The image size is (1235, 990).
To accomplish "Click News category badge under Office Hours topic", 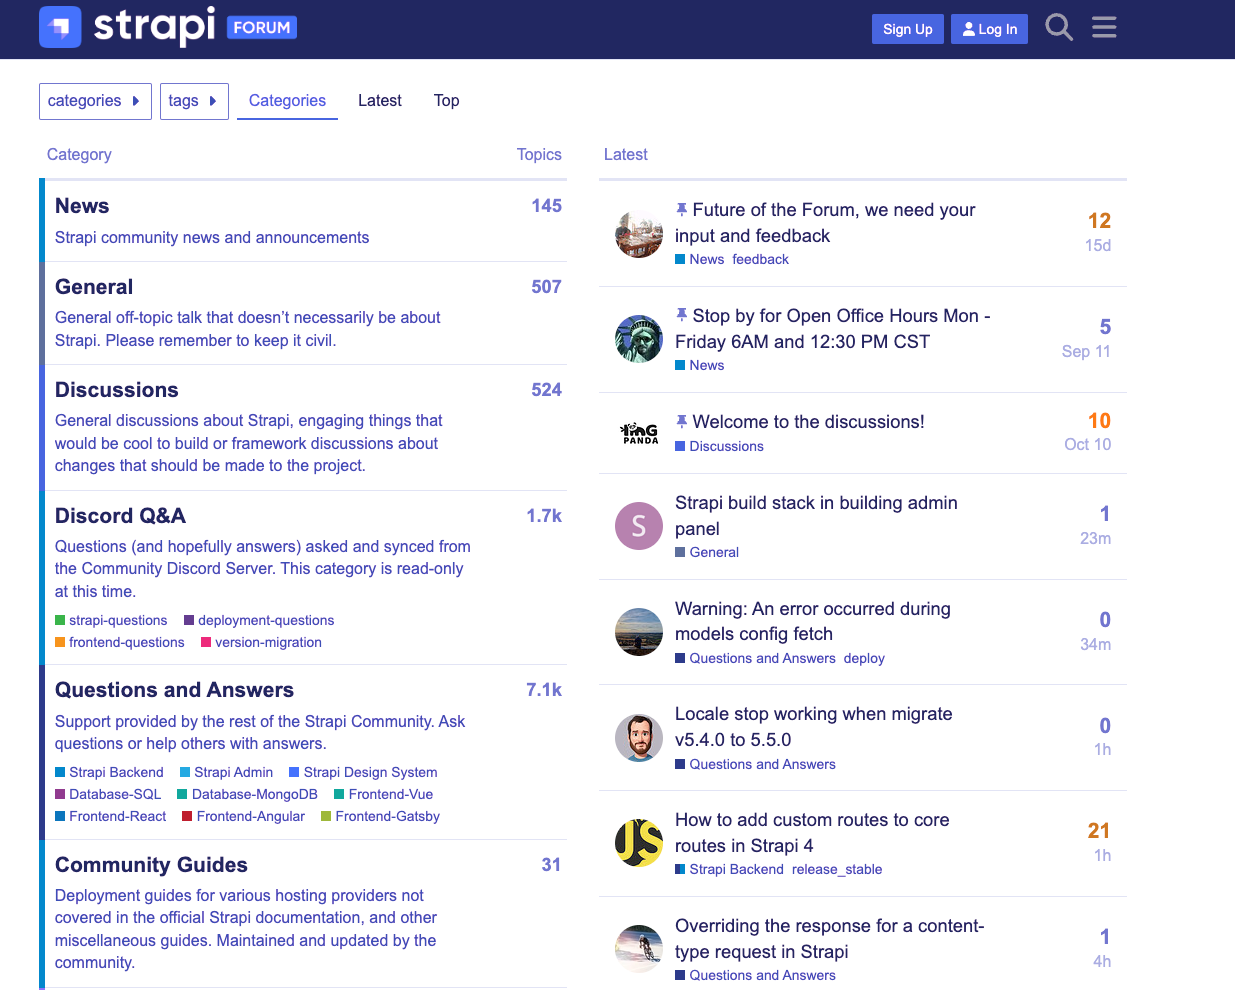I will click(x=700, y=365).
